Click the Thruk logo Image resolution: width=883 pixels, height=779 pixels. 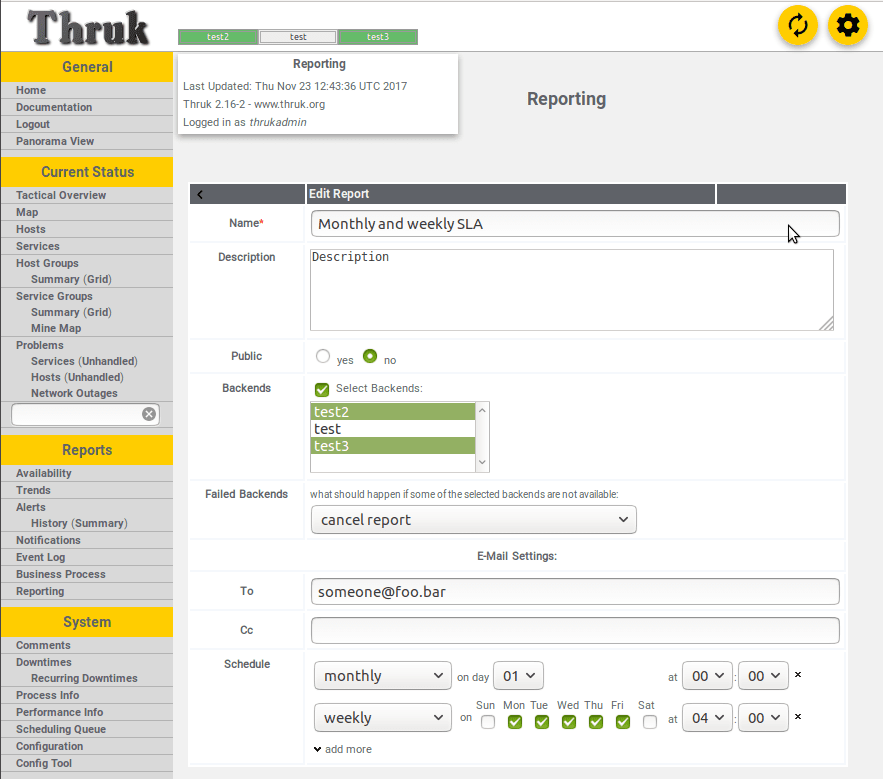click(88, 27)
